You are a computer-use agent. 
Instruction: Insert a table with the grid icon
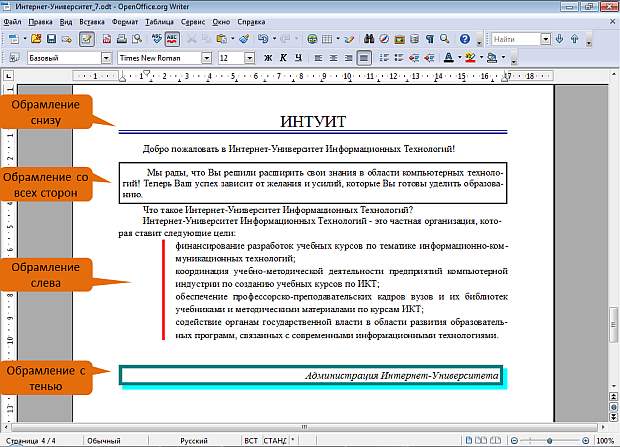pos(327,39)
